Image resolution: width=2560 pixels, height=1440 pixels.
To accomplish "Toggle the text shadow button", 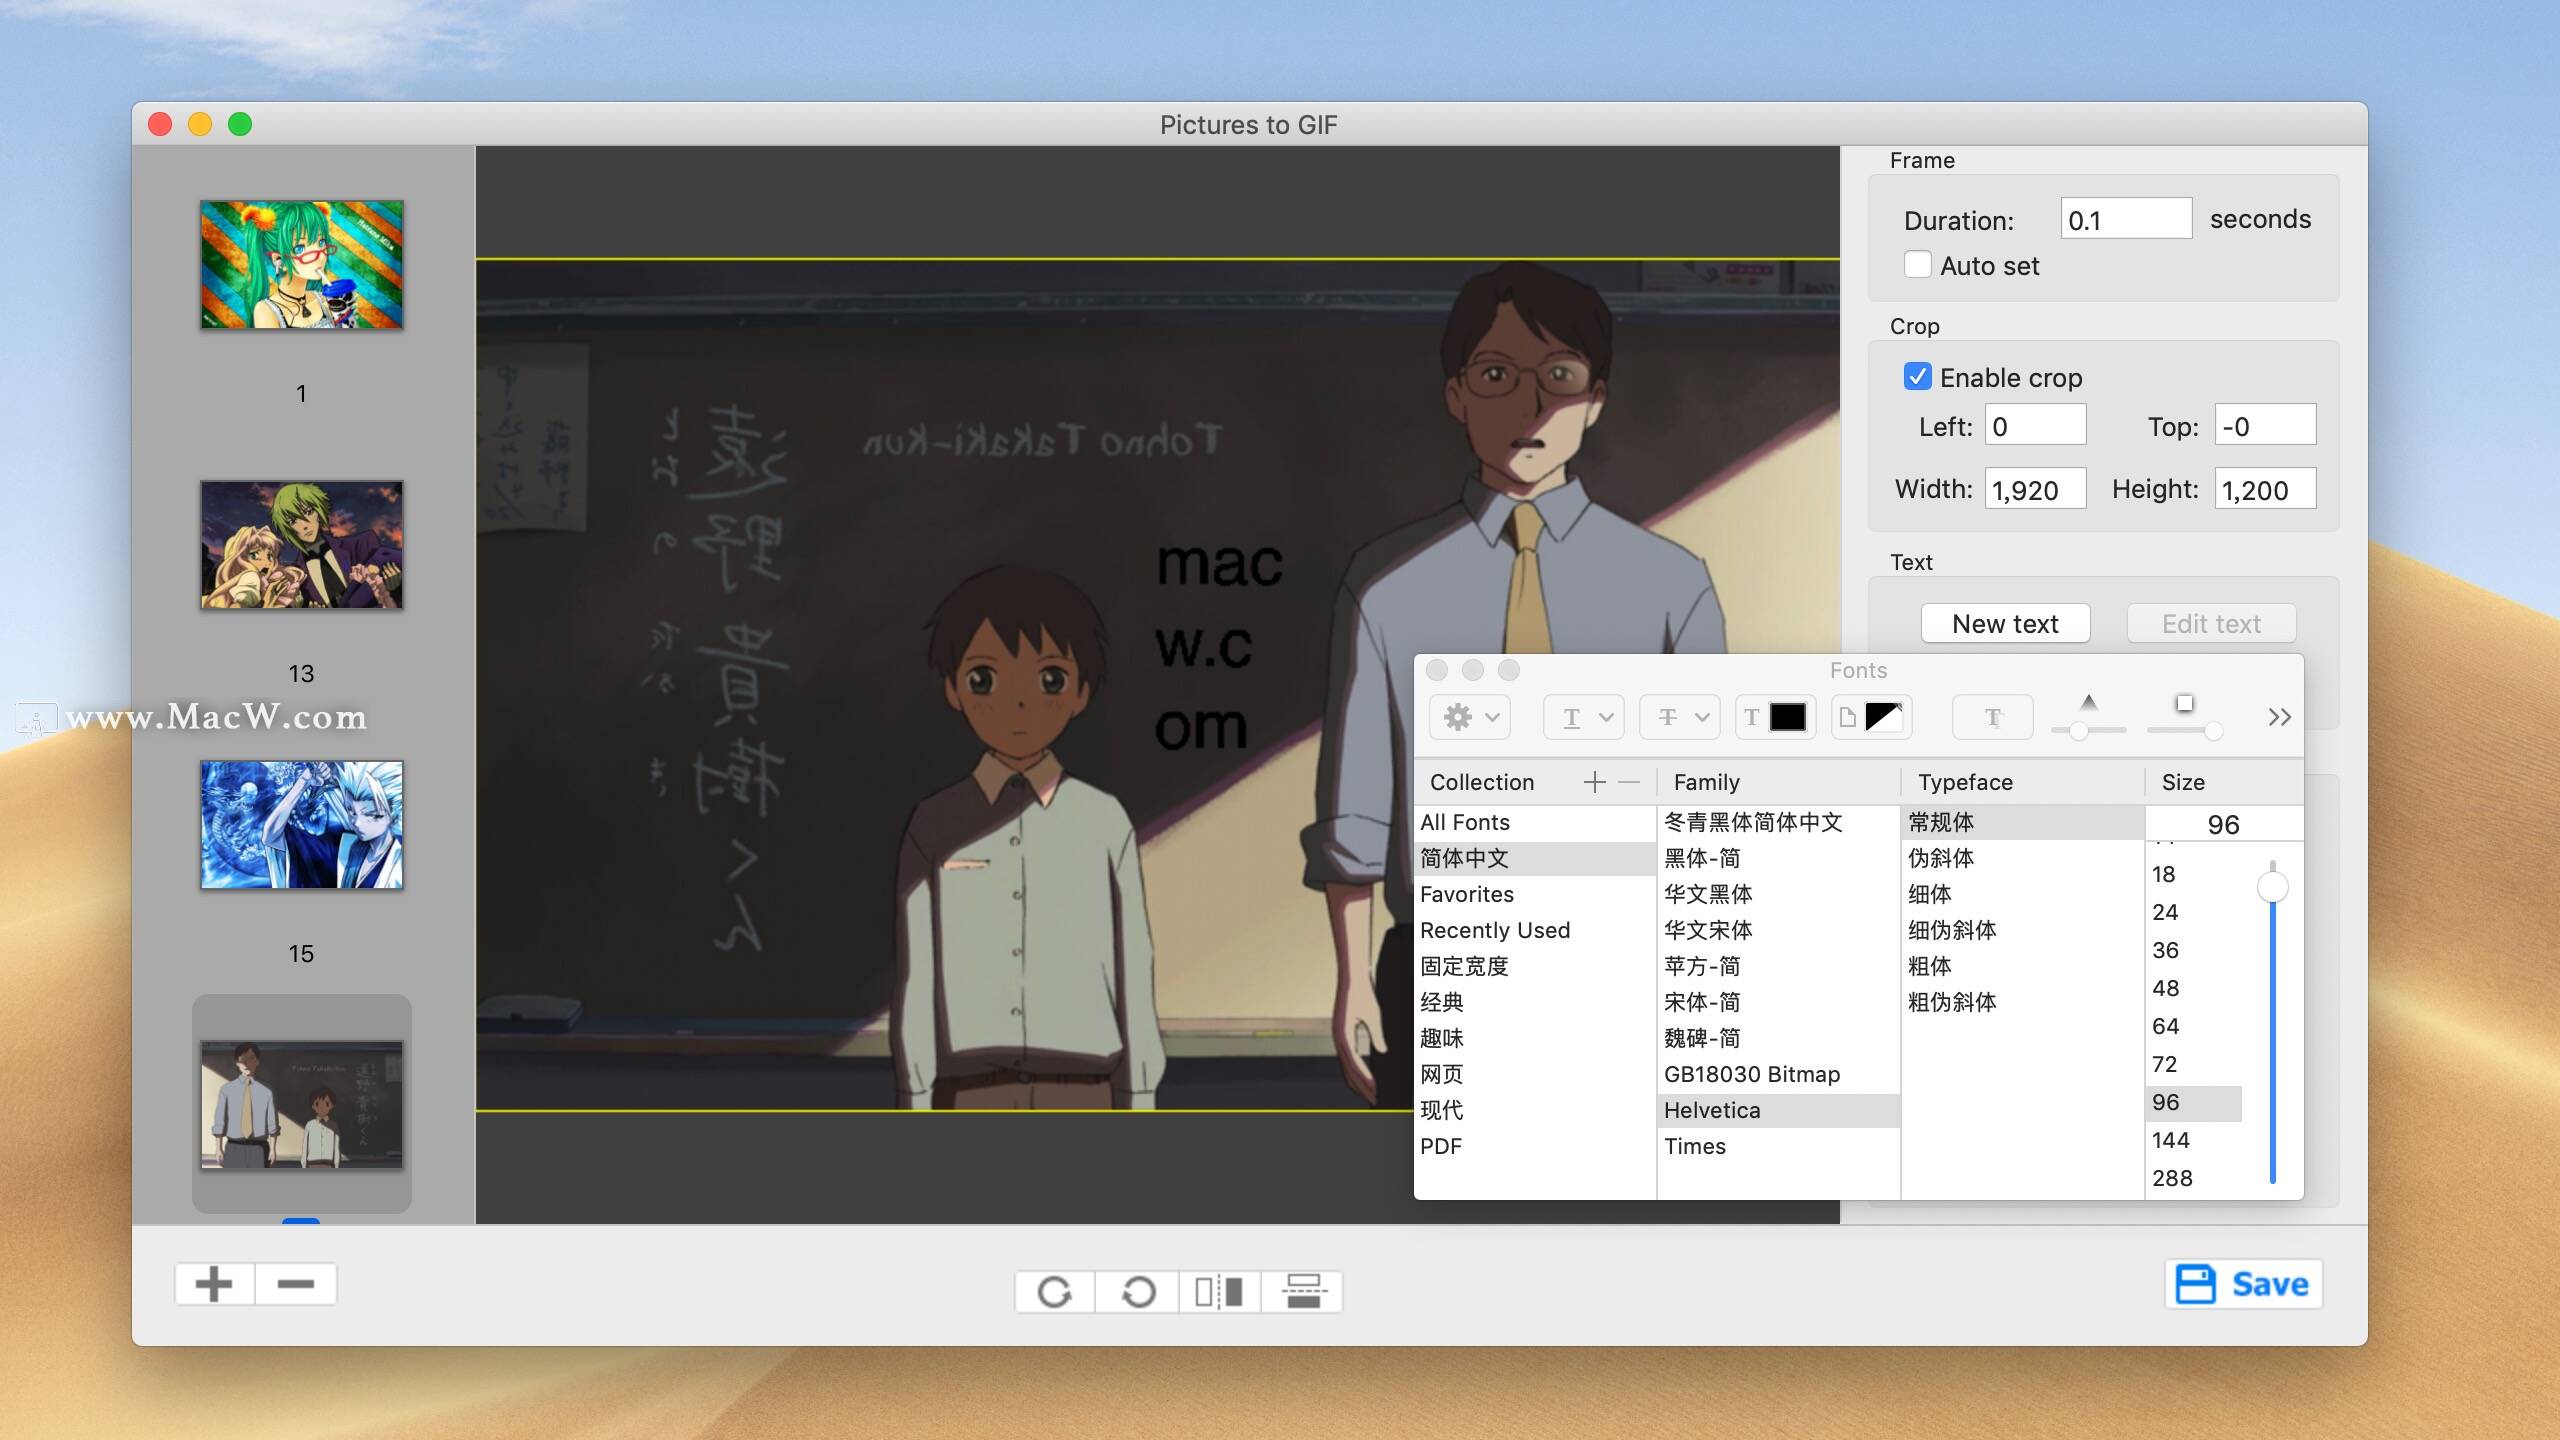I will click(1993, 717).
